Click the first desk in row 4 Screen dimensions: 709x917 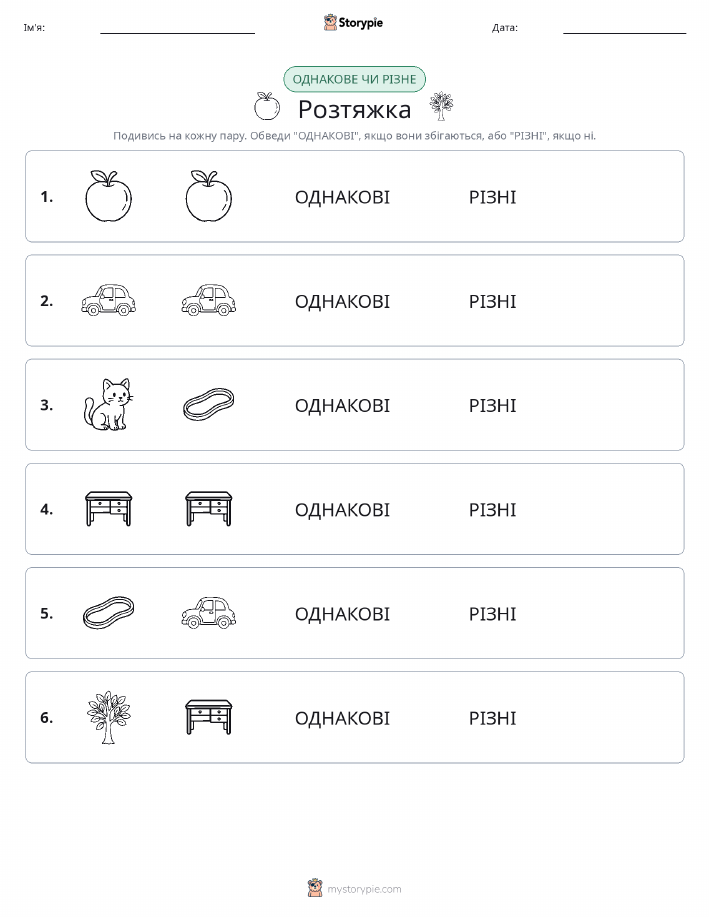coord(108,509)
